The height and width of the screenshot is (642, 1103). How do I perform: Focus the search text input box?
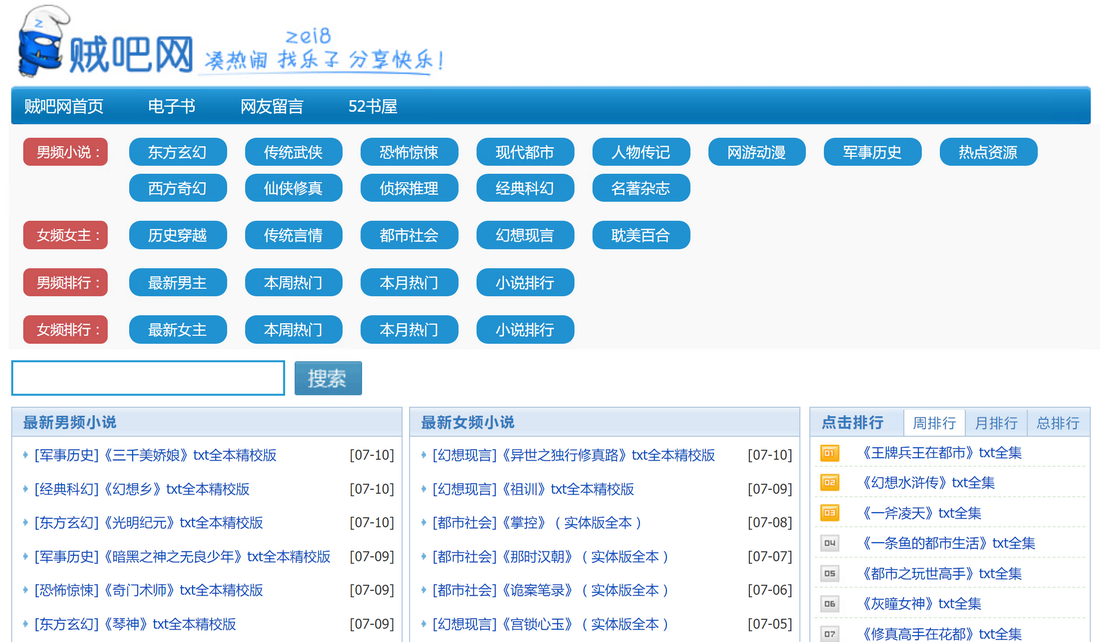click(148, 378)
